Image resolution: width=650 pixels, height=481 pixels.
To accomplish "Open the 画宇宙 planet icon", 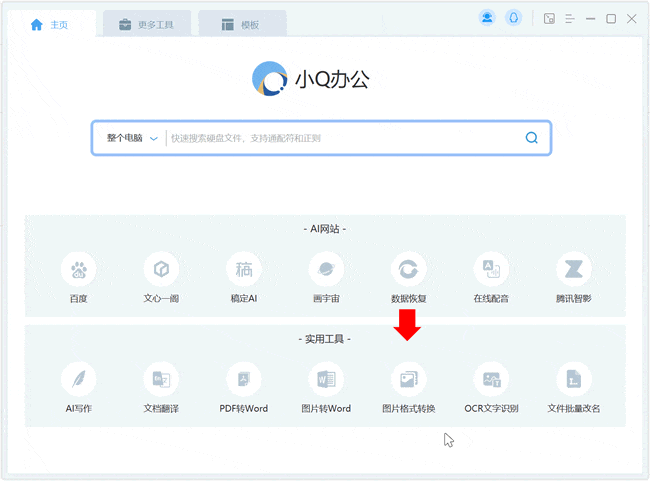I will (x=326, y=270).
